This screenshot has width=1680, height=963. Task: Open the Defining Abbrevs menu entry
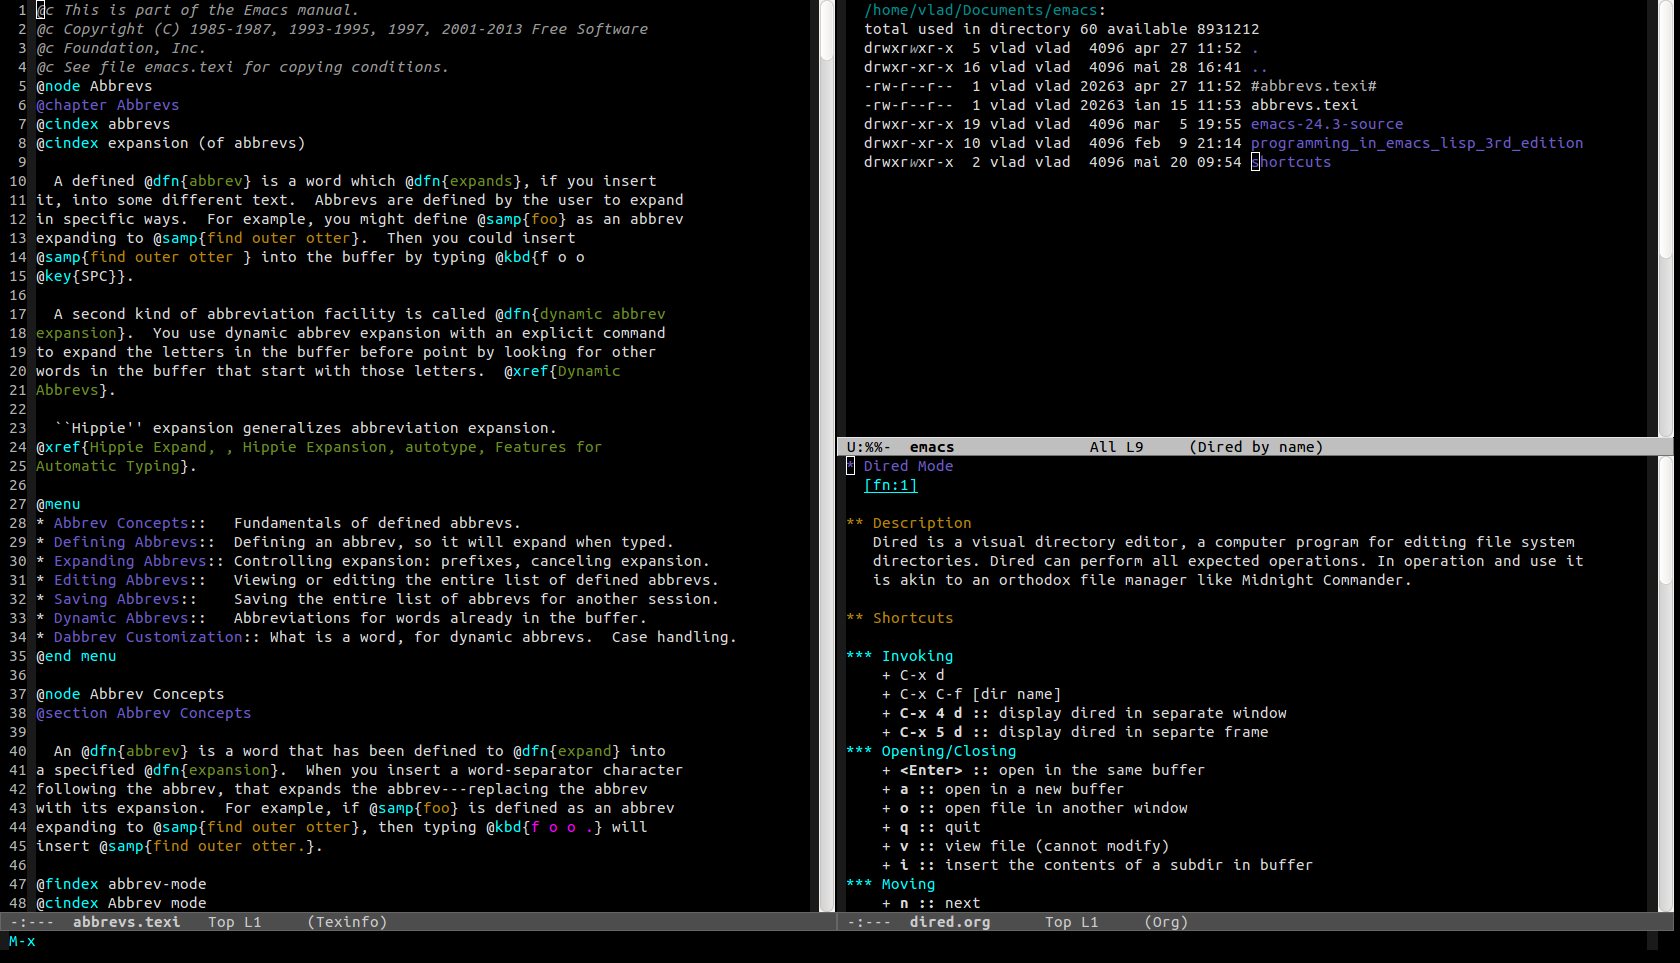pyautogui.click(x=125, y=542)
